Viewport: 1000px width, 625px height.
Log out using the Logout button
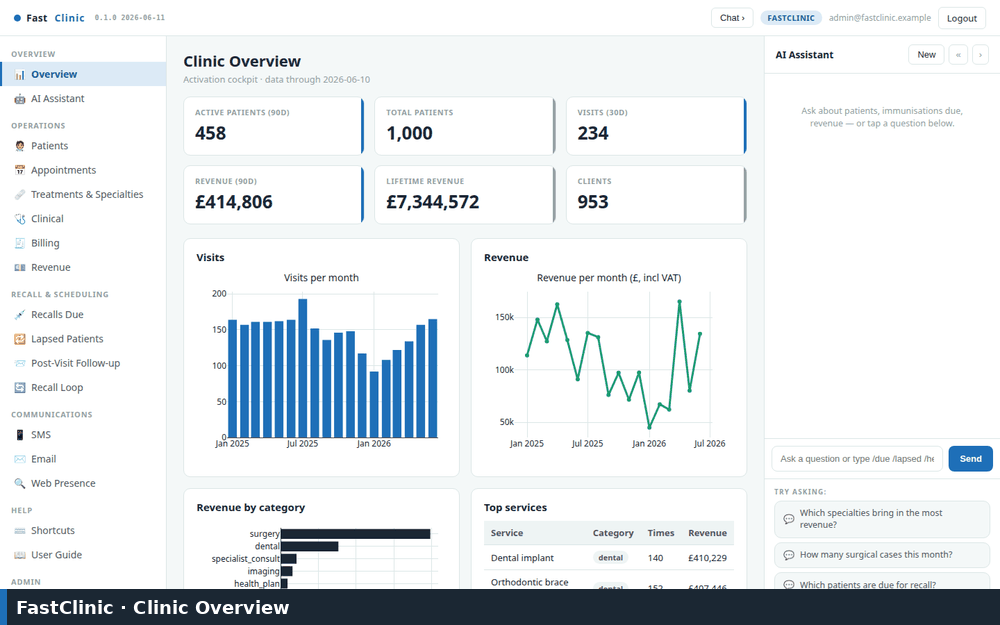pos(961,18)
